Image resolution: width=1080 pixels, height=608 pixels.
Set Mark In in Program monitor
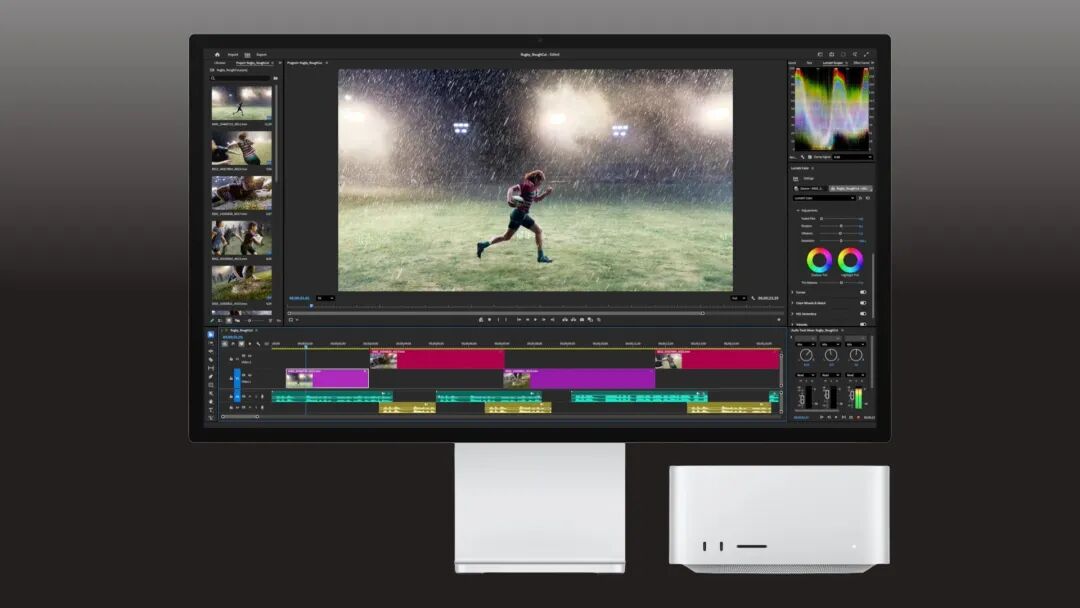click(x=498, y=319)
